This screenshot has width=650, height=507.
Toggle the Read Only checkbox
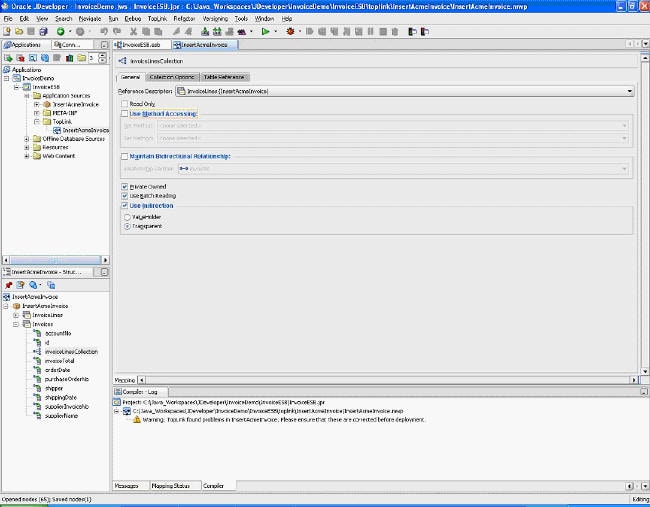[124, 104]
